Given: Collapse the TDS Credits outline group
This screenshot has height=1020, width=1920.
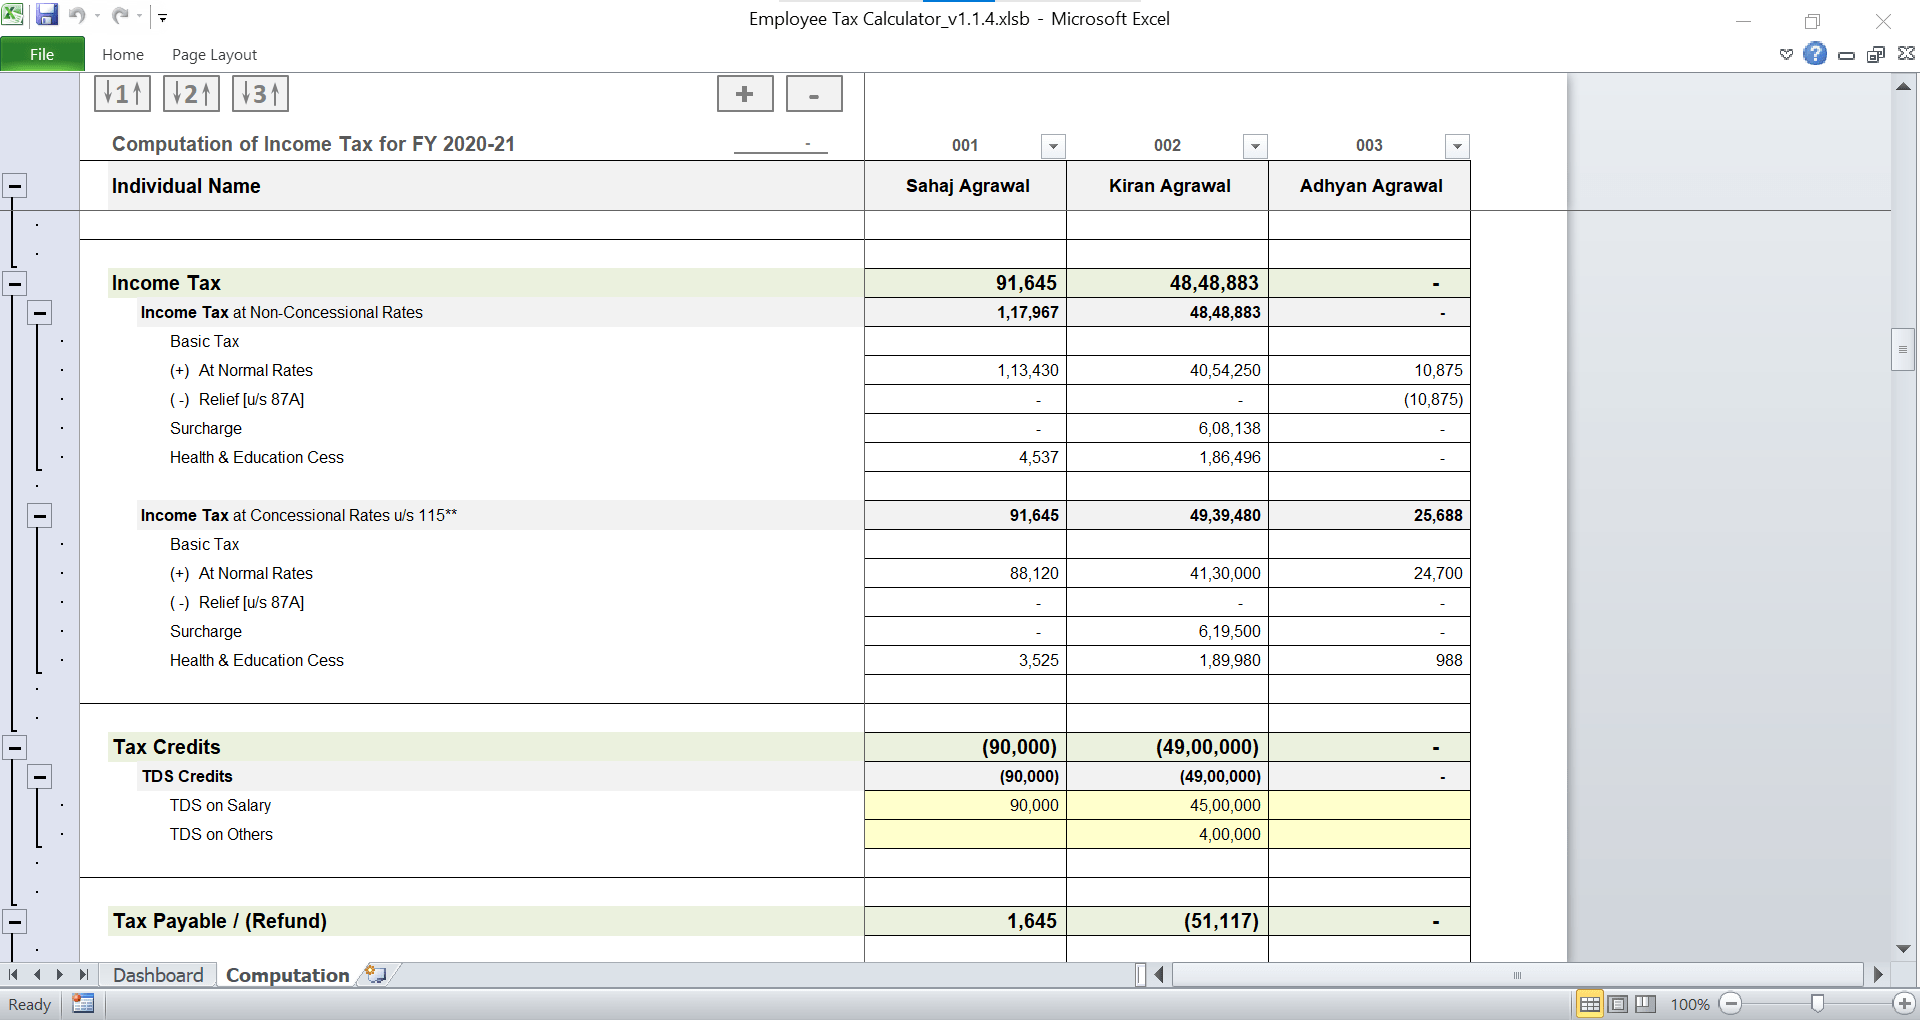Looking at the screenshot, I should (x=39, y=777).
